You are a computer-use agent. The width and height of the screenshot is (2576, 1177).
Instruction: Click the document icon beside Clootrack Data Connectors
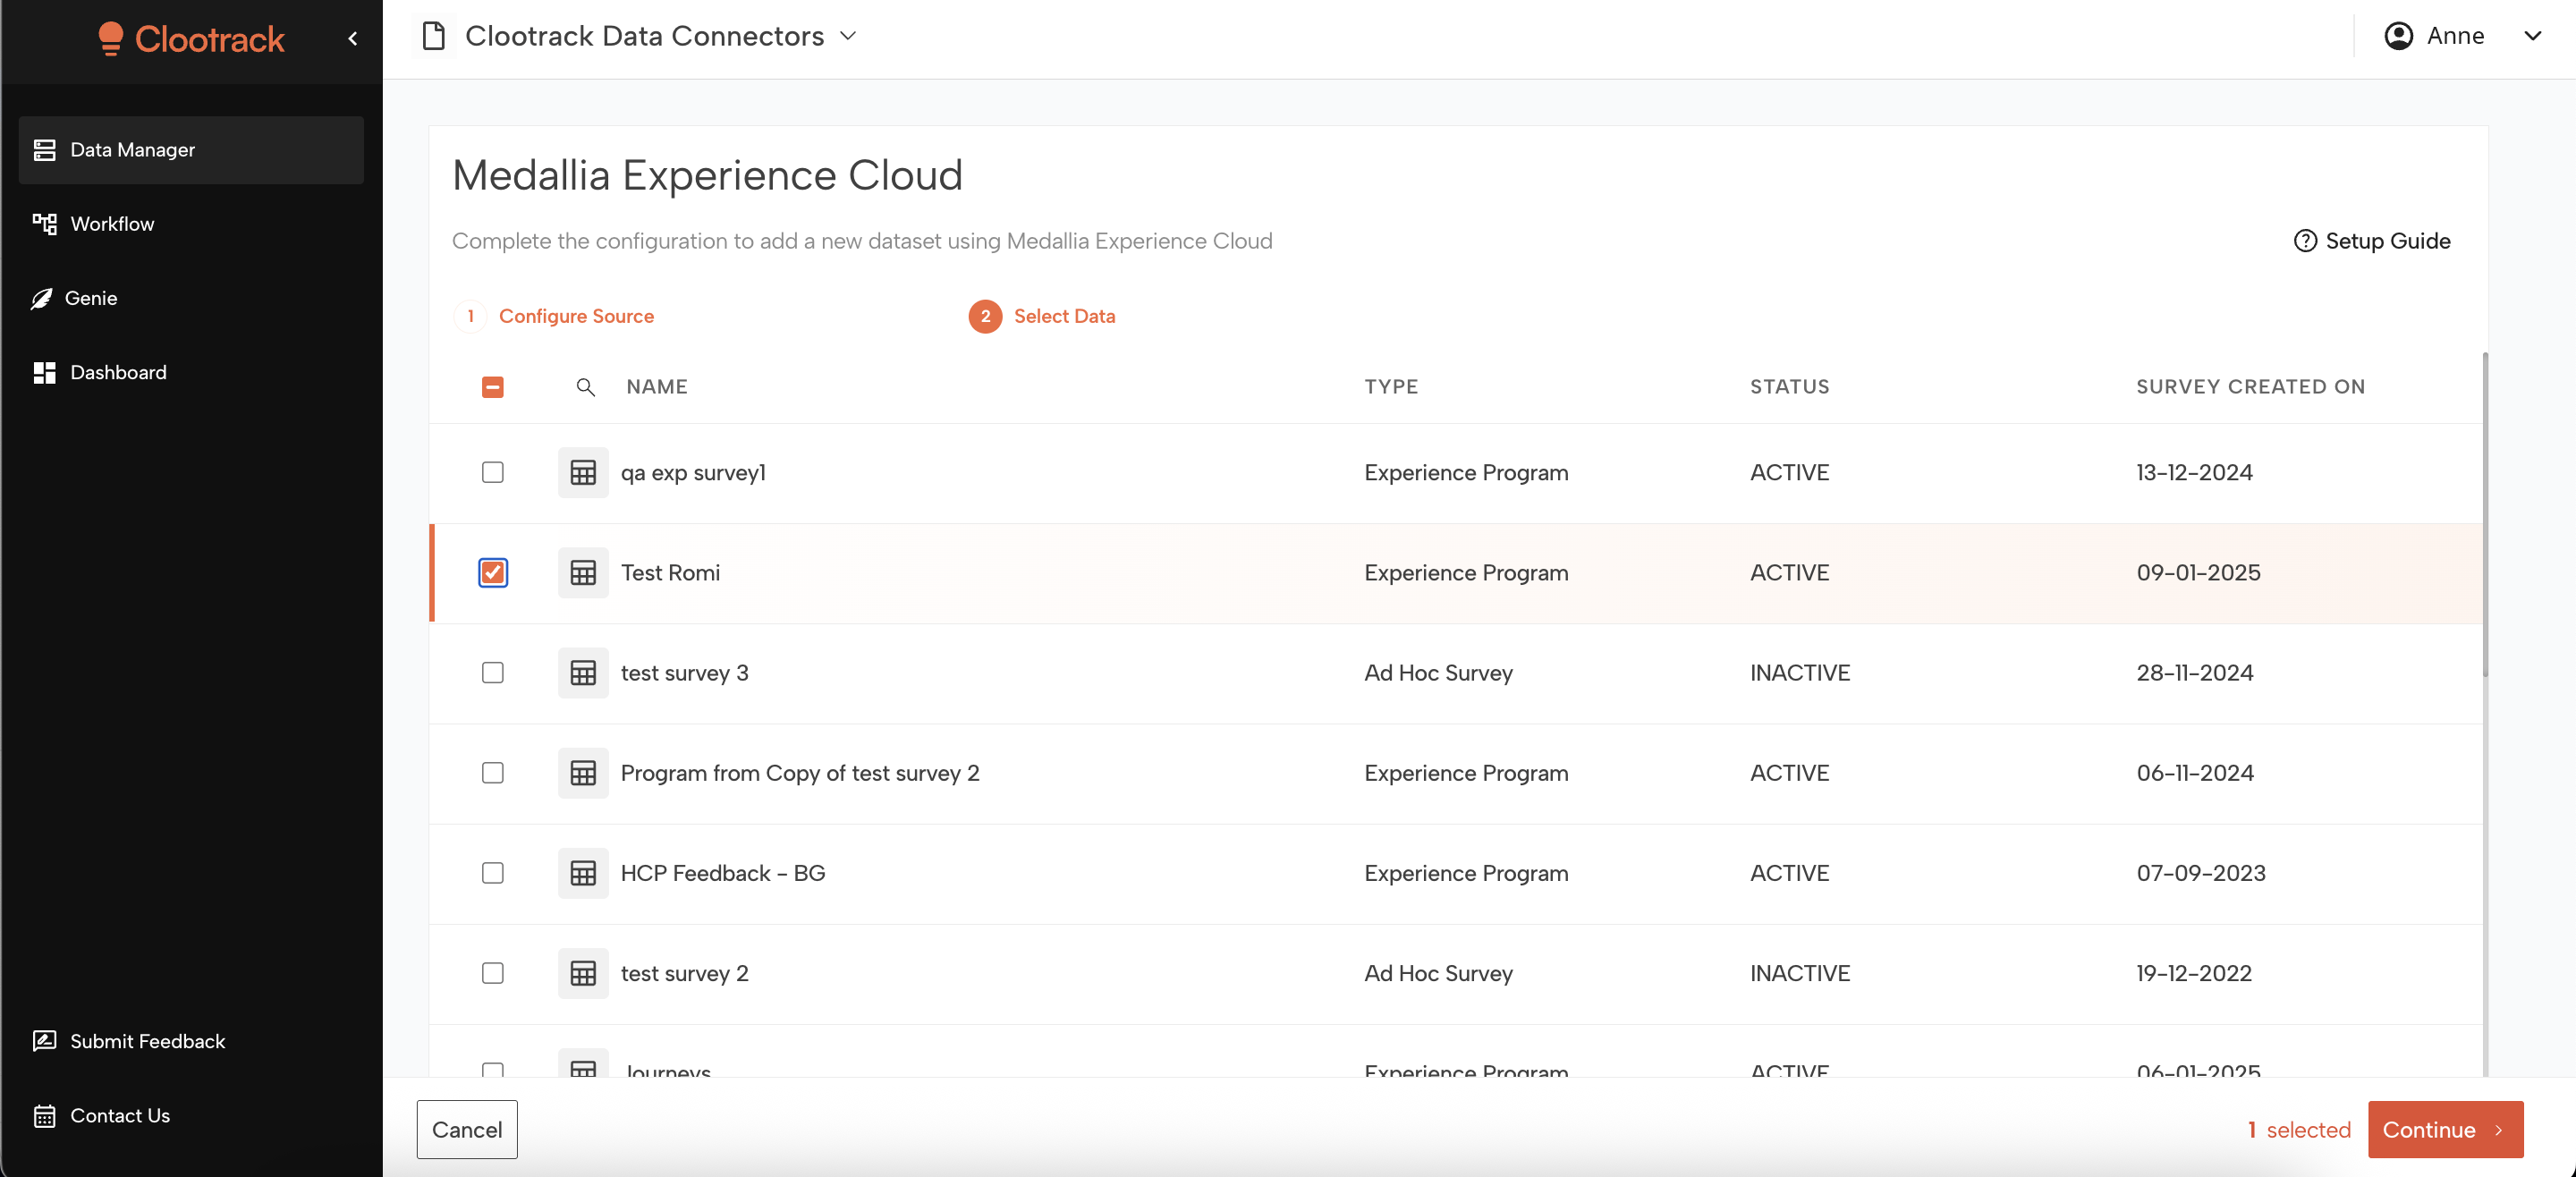(x=433, y=36)
